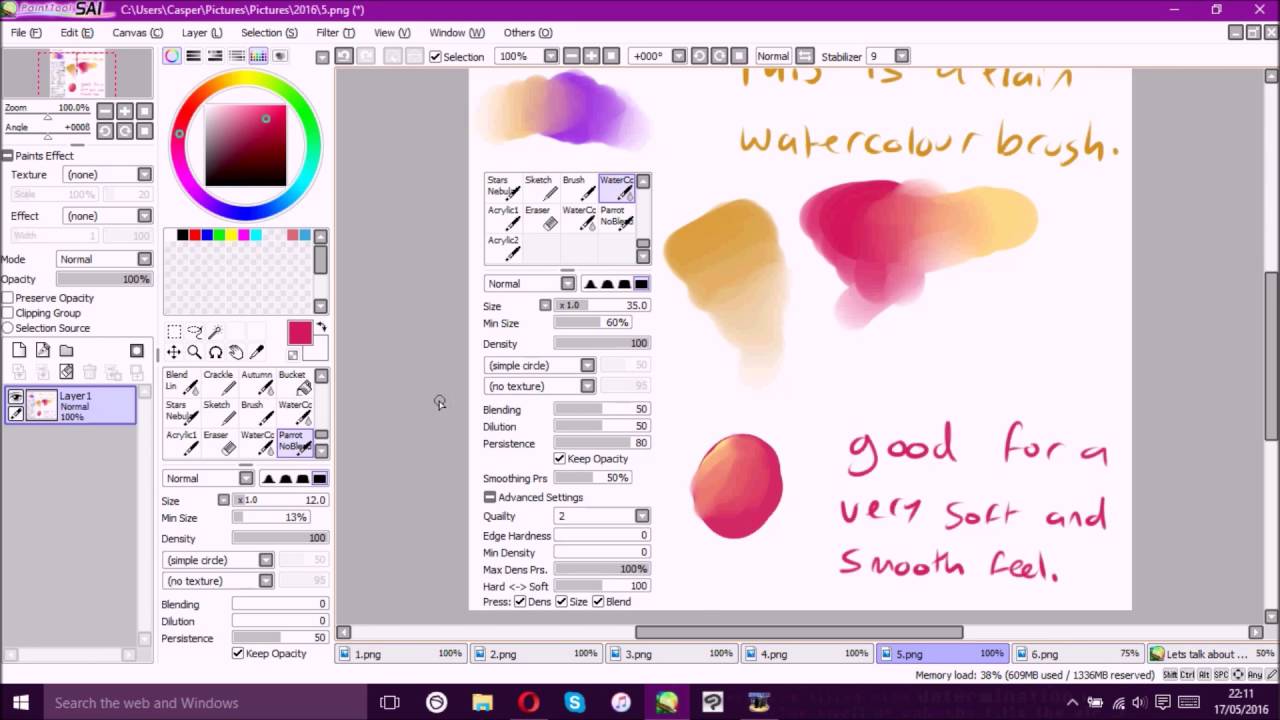Open the Filter menu
This screenshot has width=1280, height=720.
point(335,32)
